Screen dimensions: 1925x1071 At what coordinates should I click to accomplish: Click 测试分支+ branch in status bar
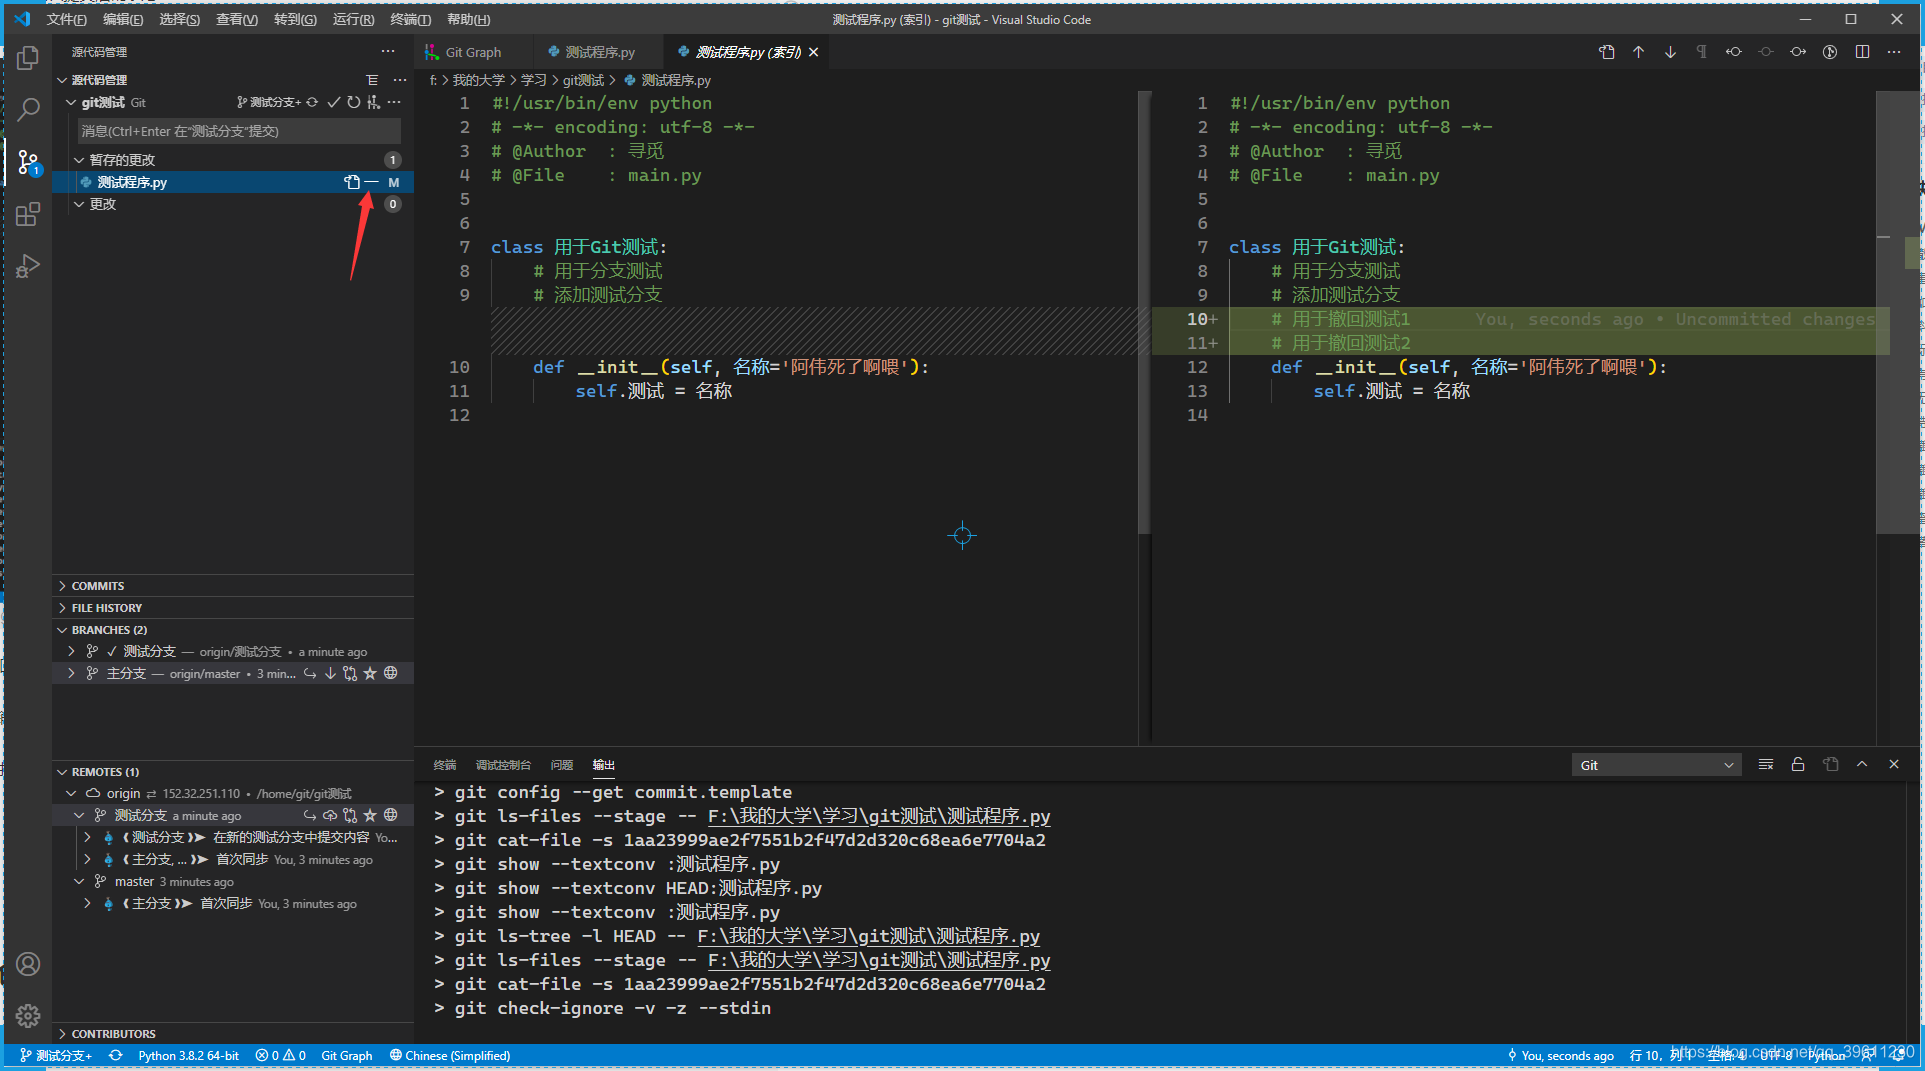pyautogui.click(x=57, y=1056)
